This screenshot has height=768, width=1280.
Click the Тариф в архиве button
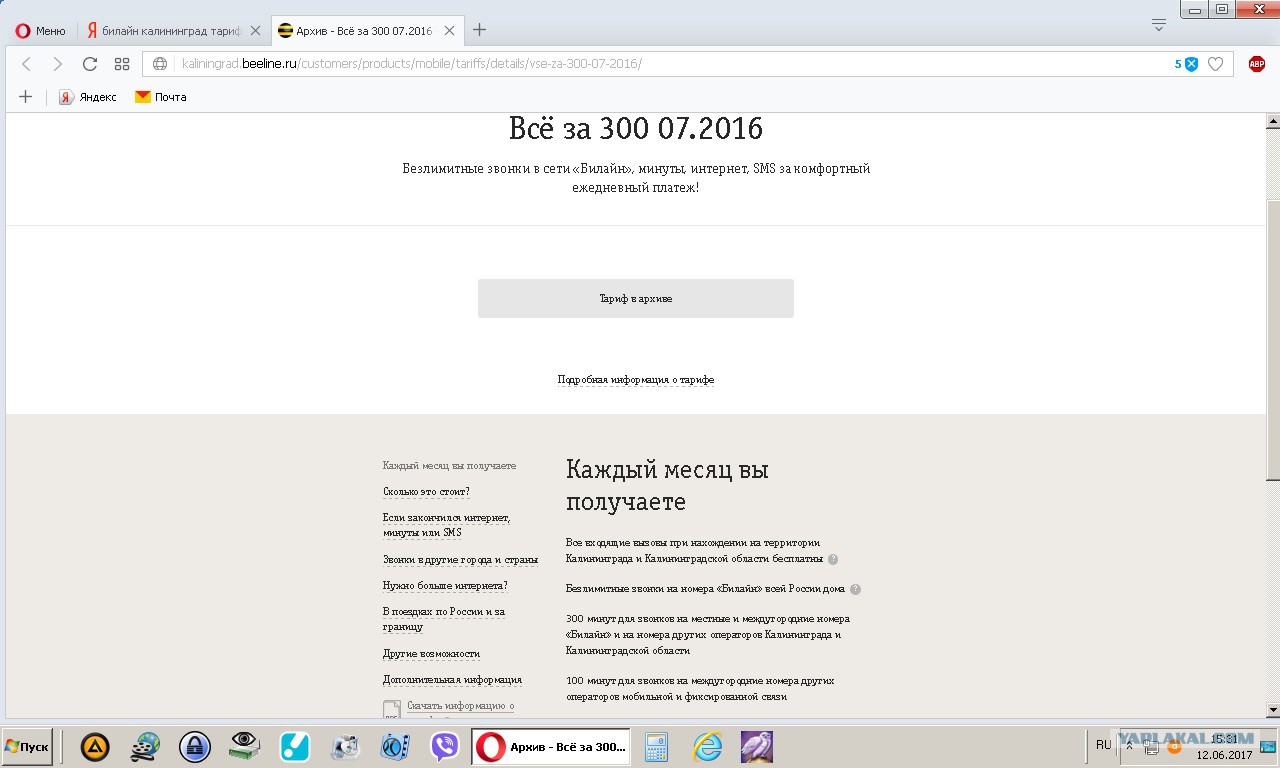(x=636, y=298)
